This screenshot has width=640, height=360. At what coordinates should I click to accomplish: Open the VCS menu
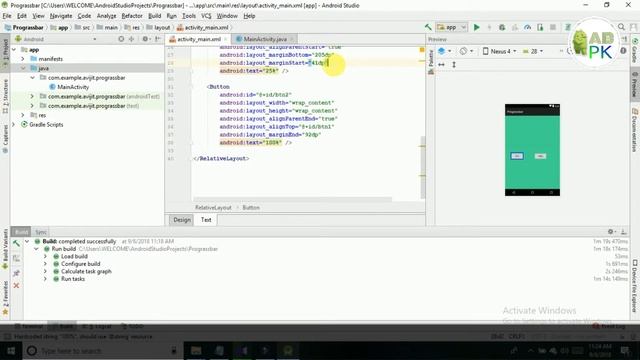(x=206, y=16)
